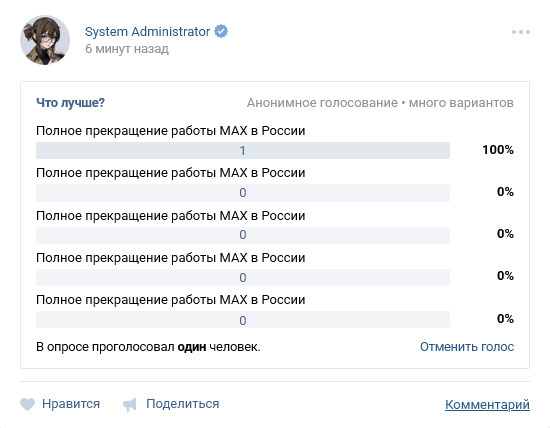550x428 pixels.
Task: Open the post timestamp '6 минут назад'
Action: click(127, 49)
